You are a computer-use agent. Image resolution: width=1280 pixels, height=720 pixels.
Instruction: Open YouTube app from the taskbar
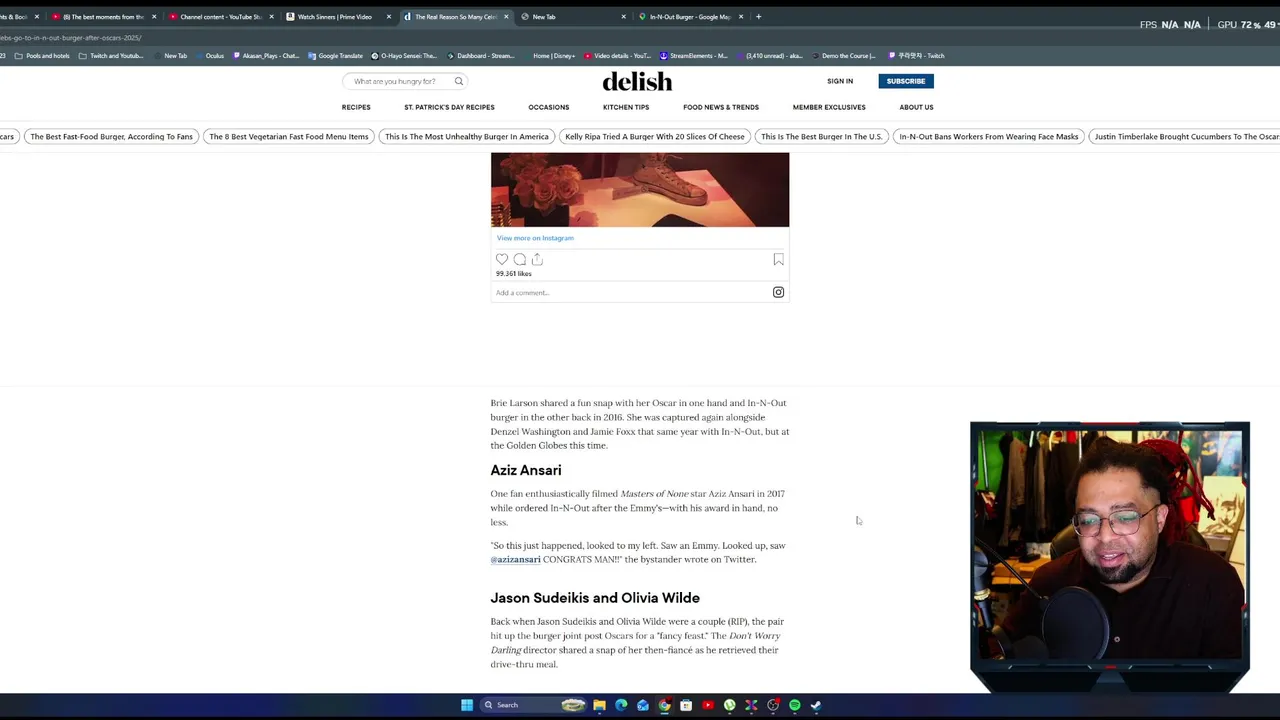click(708, 705)
